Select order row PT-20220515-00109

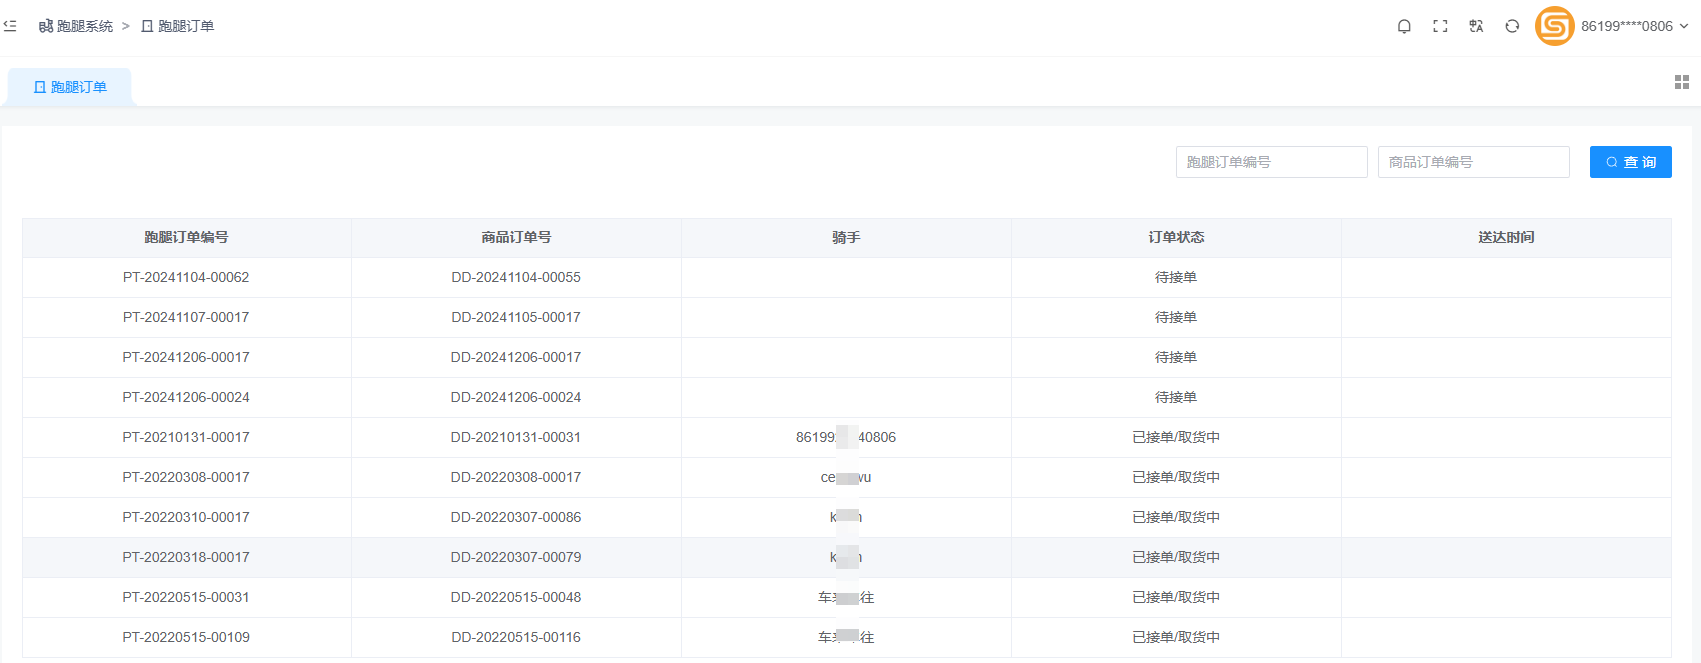pos(186,637)
